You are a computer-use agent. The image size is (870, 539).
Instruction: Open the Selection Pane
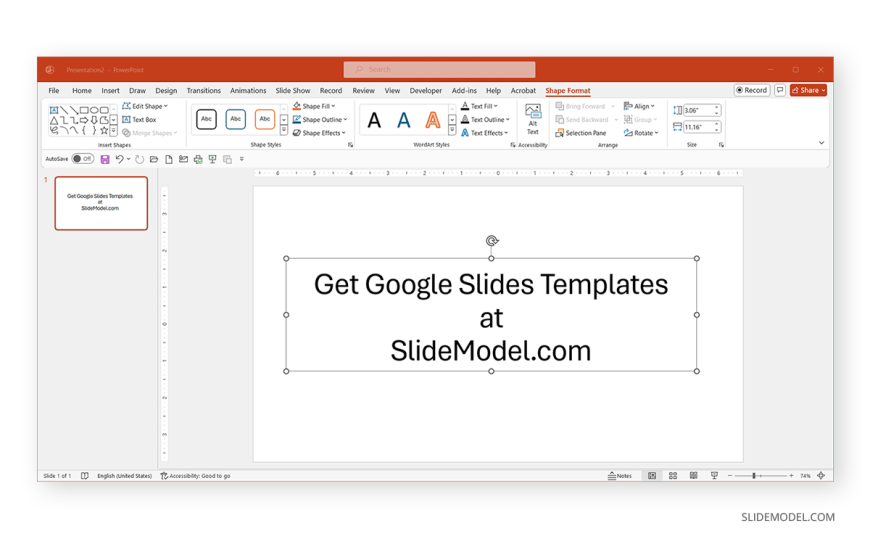[x=581, y=133]
